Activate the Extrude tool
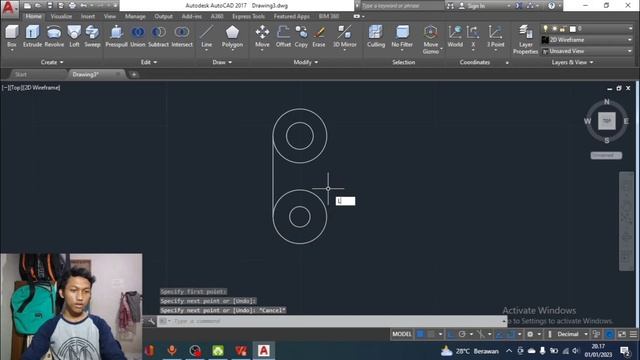 click(32, 36)
